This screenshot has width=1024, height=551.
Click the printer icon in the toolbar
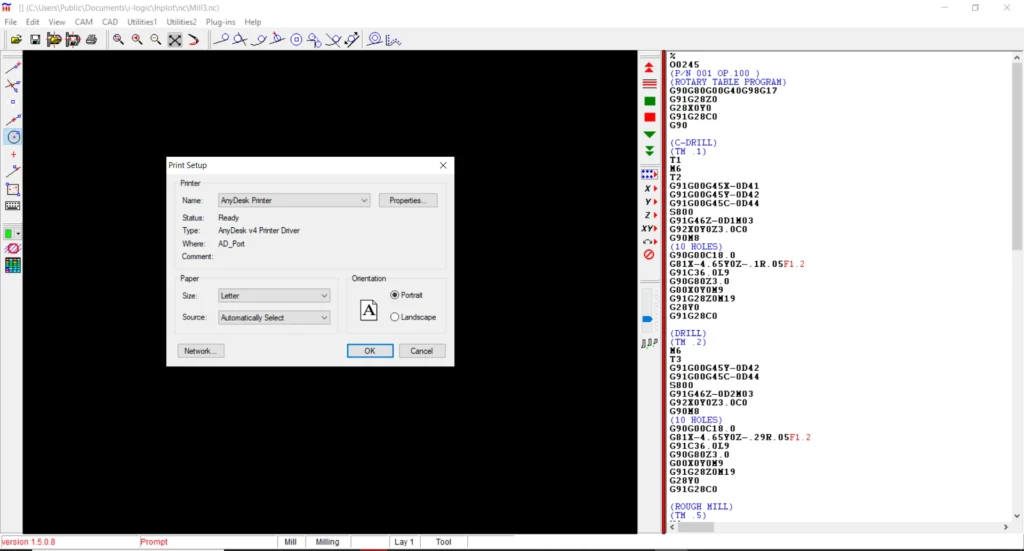[x=91, y=40]
